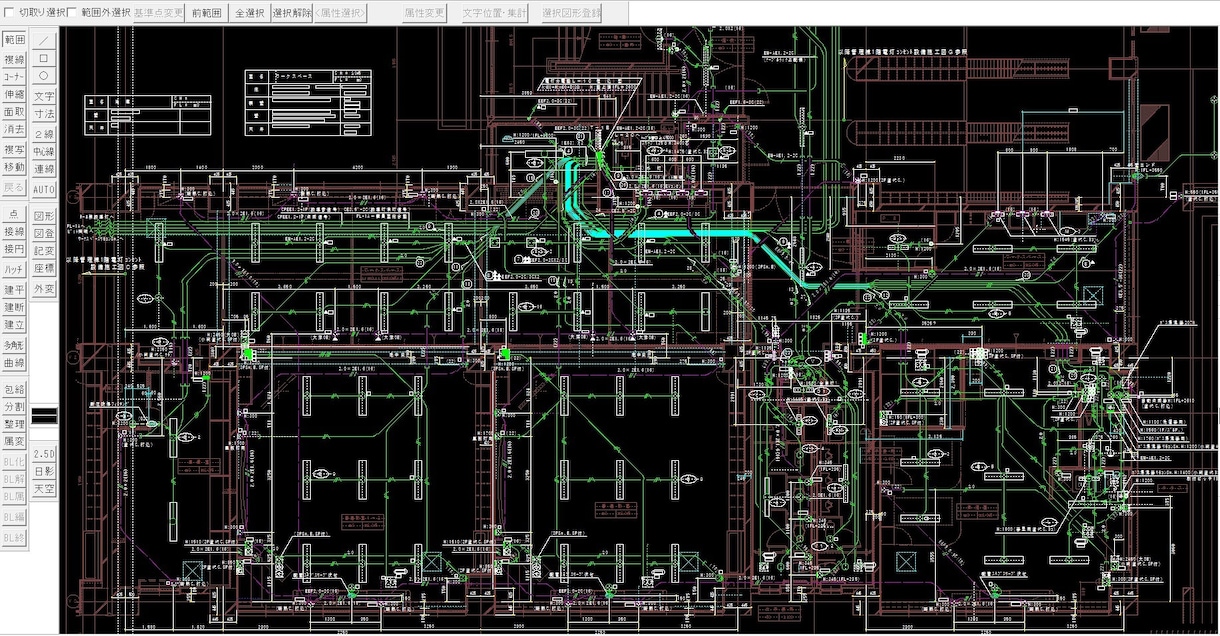This screenshot has height=636, width=1220.
Task: Select the 面取 (chamfer) tool
Action: (x=14, y=113)
